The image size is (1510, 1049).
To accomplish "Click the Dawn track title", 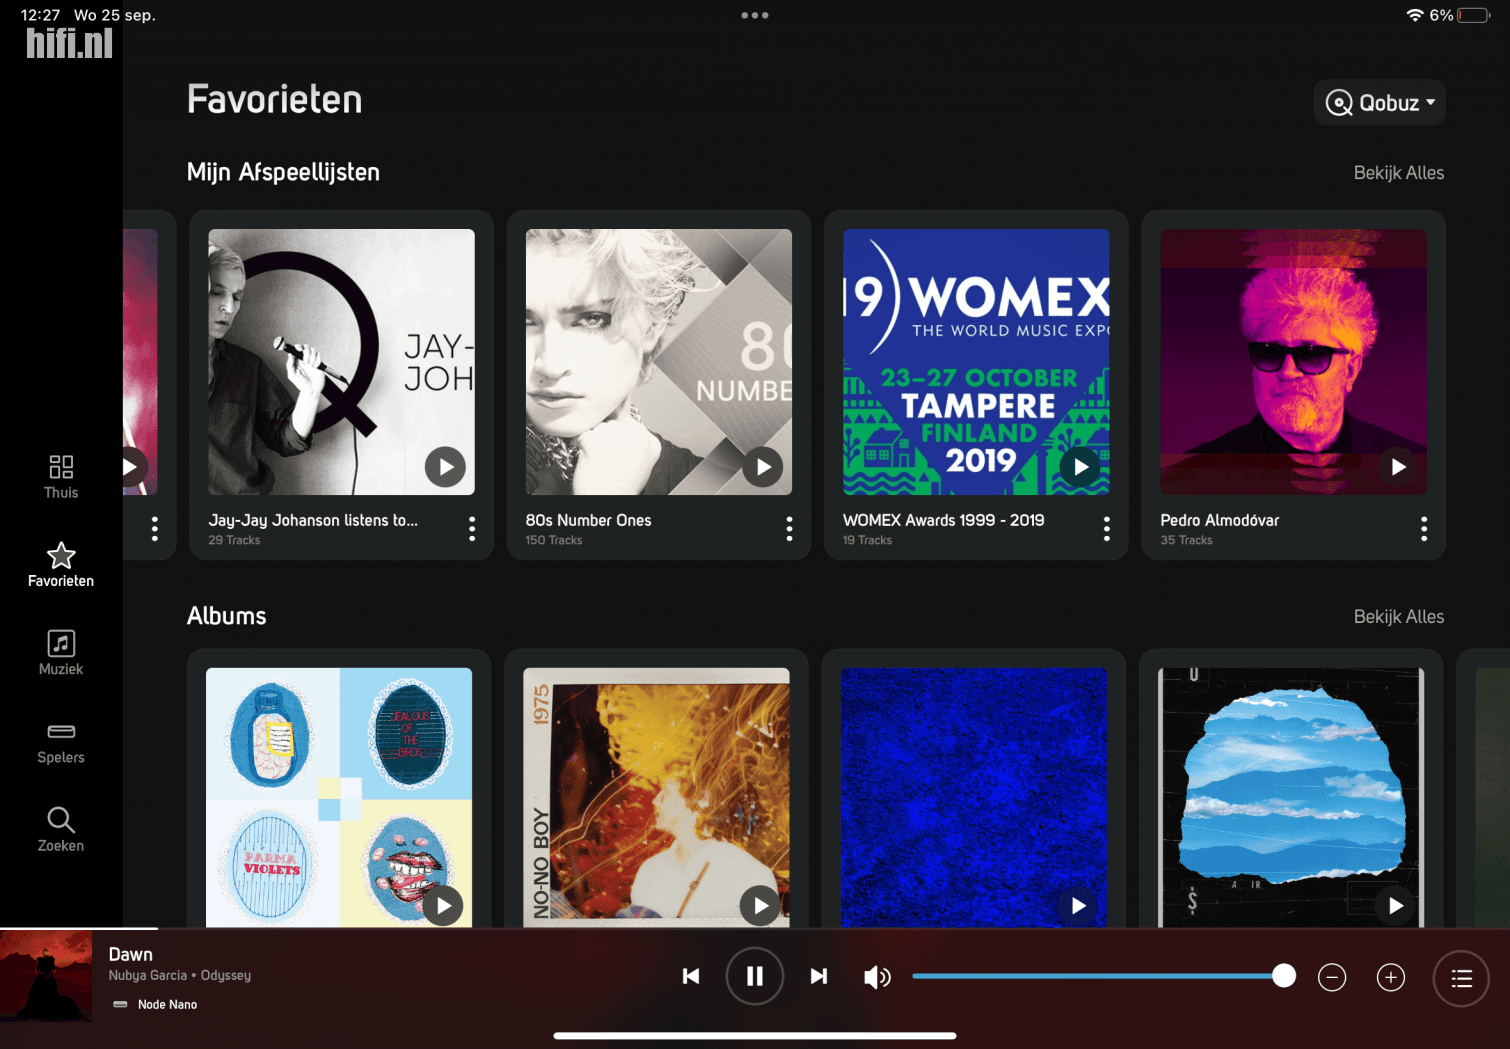I will [x=131, y=955].
